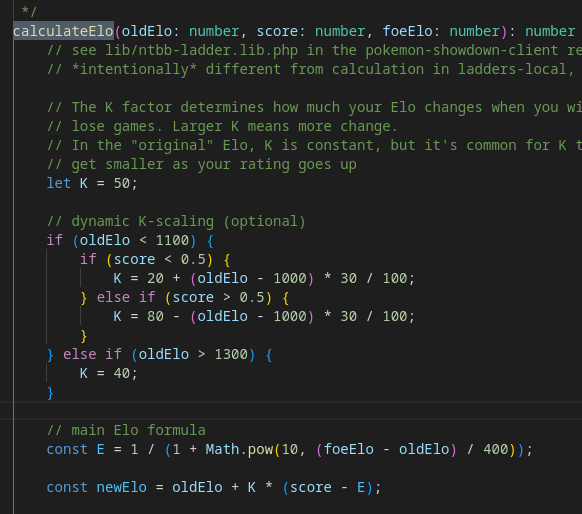Click the blue closing brace after K = 40
This screenshot has height=514, width=582.
[50, 393]
